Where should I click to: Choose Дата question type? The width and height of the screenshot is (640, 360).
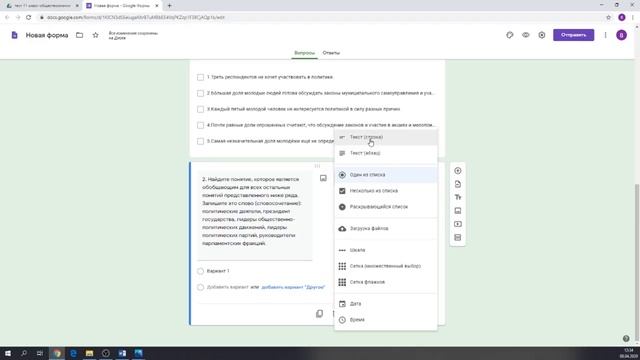click(x=386, y=304)
